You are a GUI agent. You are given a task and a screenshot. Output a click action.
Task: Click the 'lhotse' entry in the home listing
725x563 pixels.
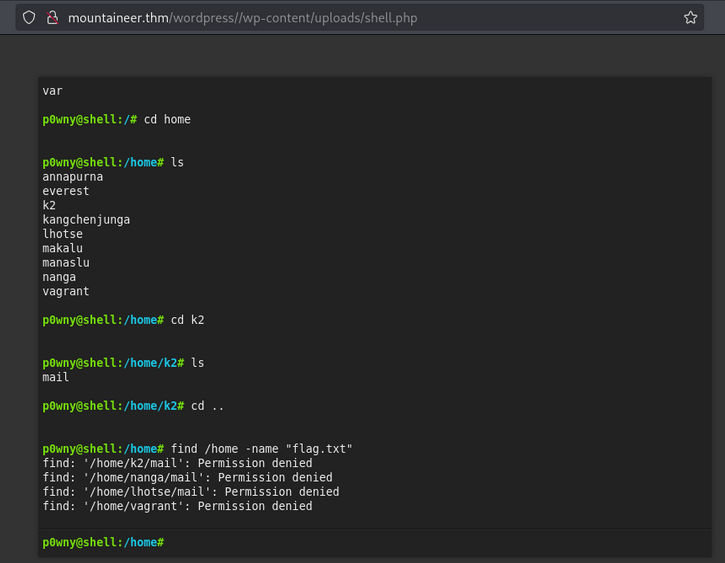pos(62,234)
